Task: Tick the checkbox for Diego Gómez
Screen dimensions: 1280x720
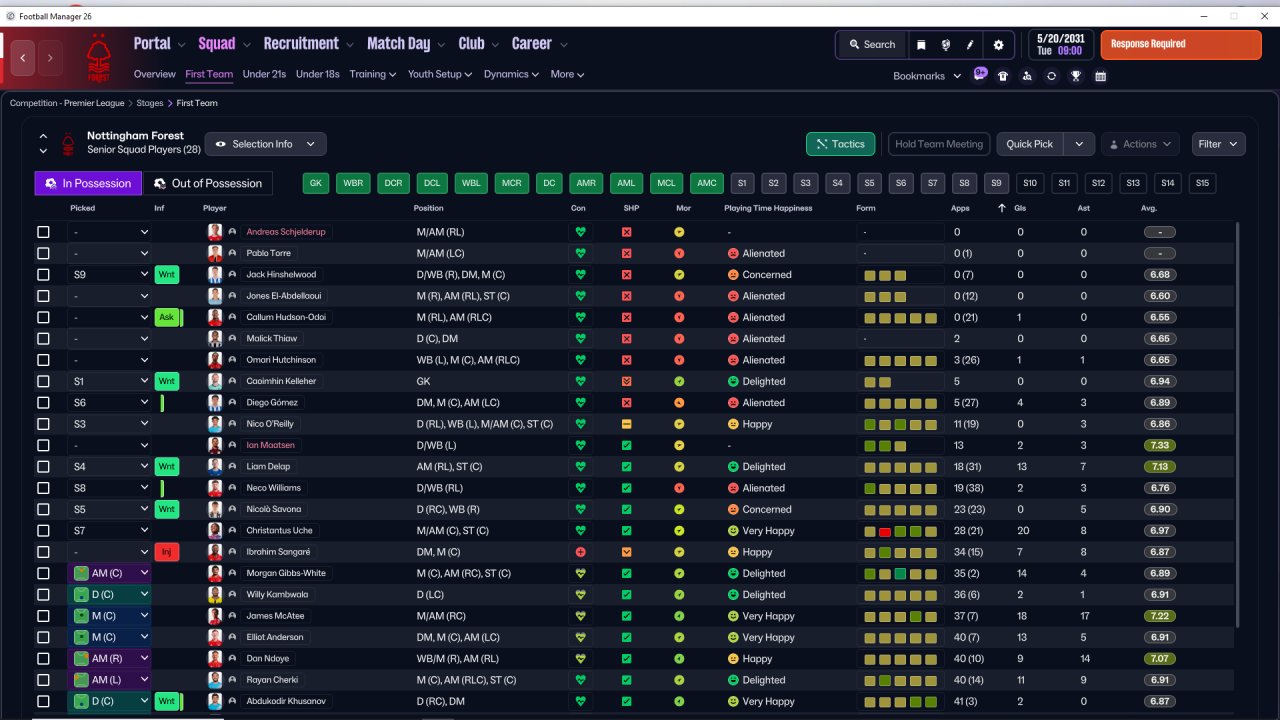Action: point(43,403)
